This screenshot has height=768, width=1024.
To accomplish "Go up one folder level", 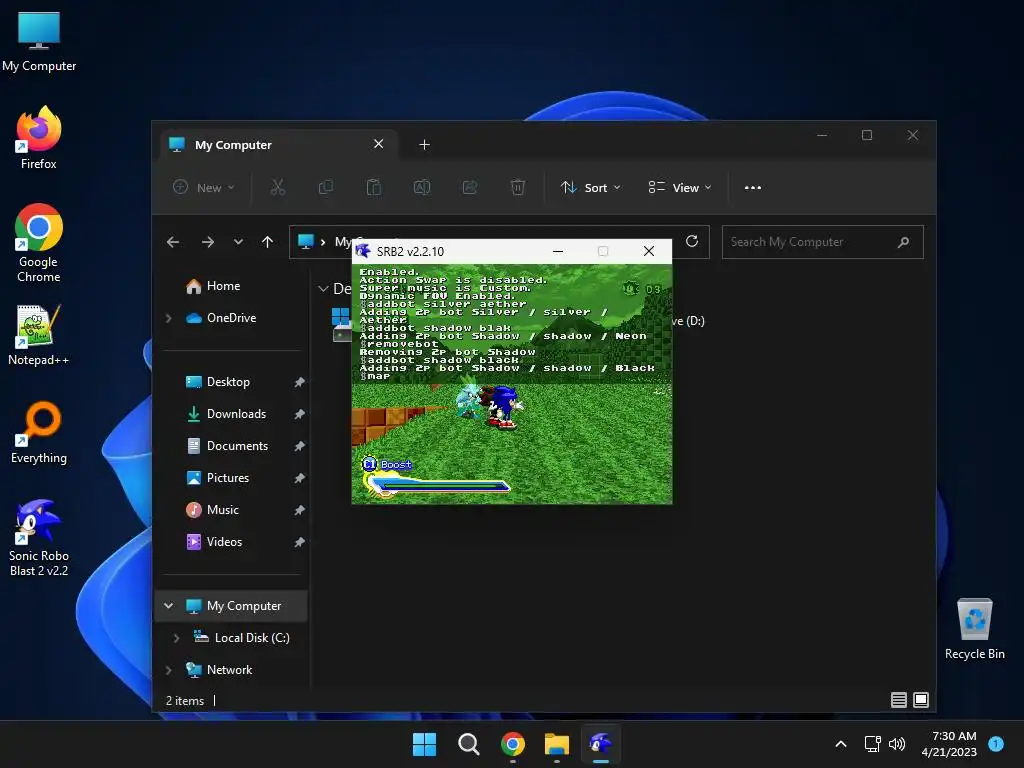I will click(x=267, y=242).
